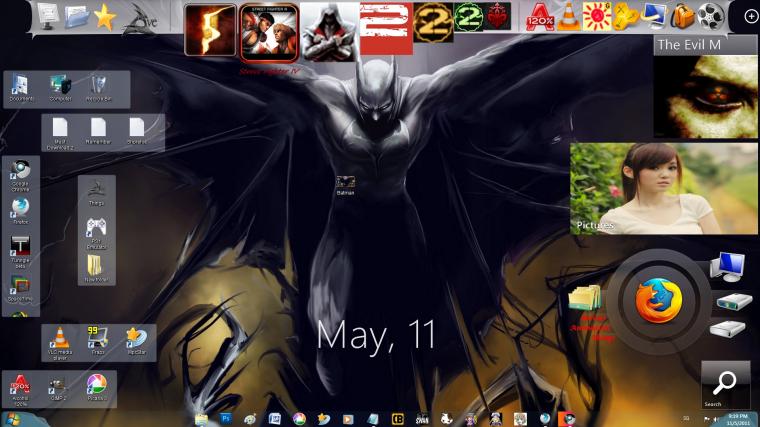Screen dimensions: 760x427
Task: Click the taskbar clock
Action: pos(738,420)
